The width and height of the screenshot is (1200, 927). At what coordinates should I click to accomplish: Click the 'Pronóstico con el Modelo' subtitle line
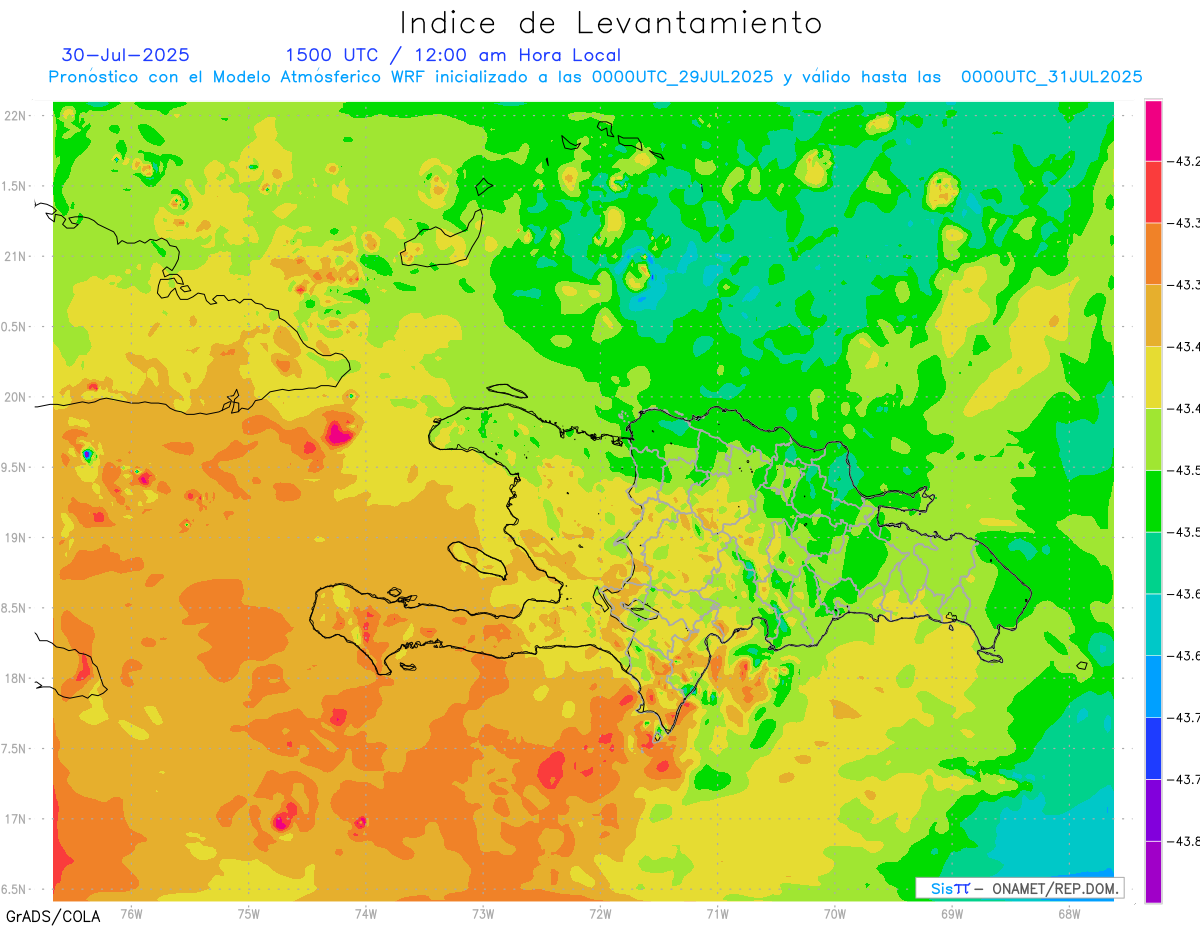point(595,77)
